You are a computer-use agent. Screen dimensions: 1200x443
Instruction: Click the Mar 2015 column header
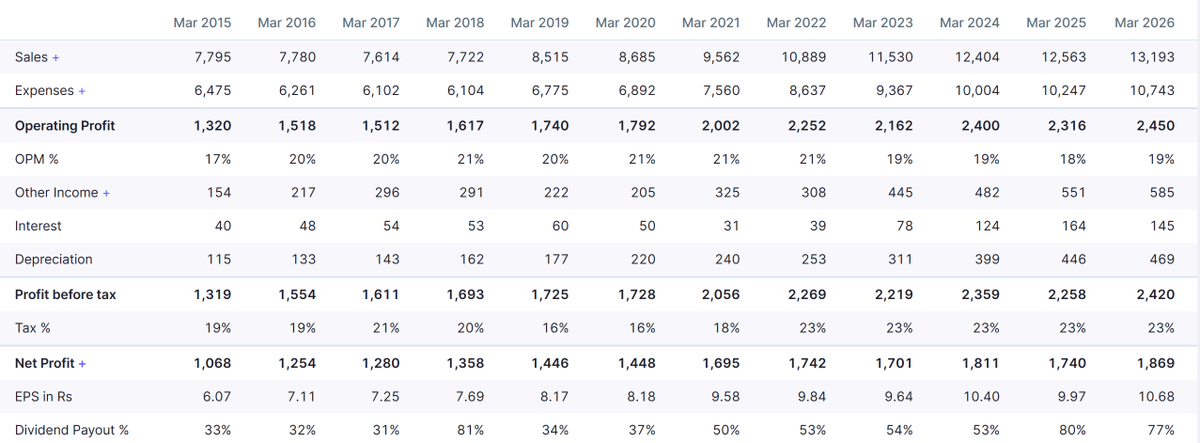tap(202, 21)
